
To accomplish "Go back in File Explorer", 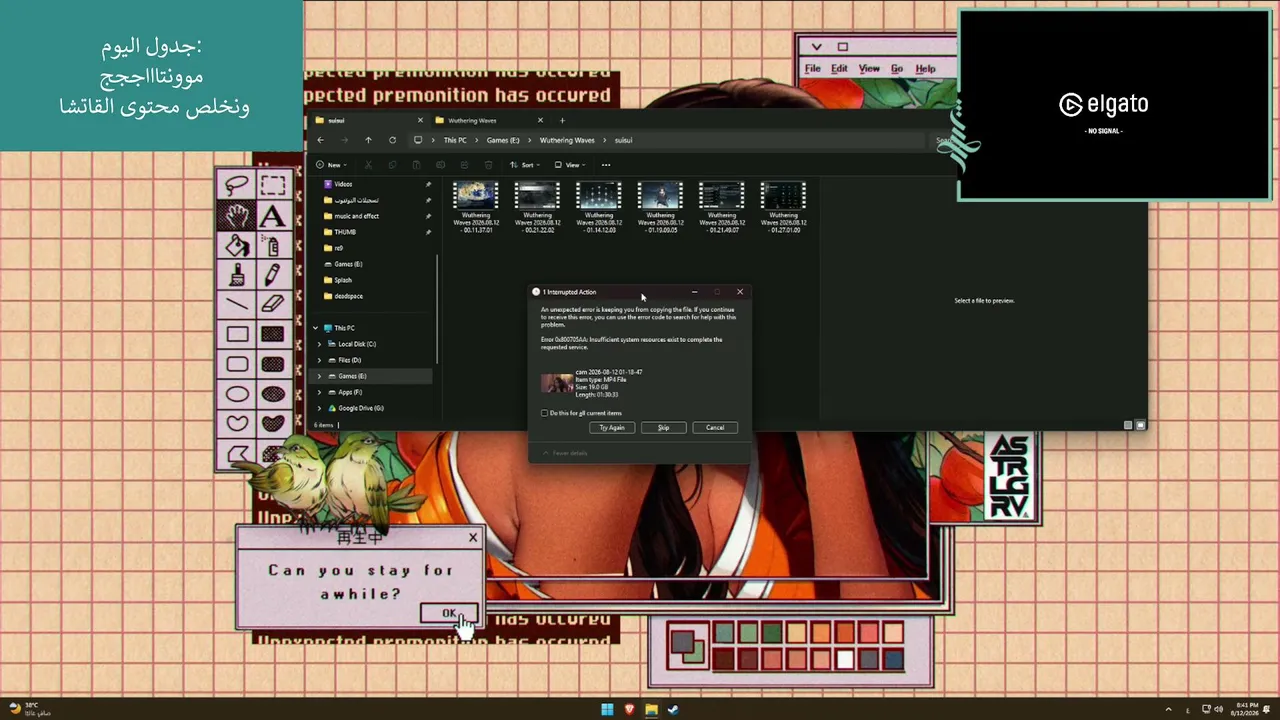I will tap(320, 140).
